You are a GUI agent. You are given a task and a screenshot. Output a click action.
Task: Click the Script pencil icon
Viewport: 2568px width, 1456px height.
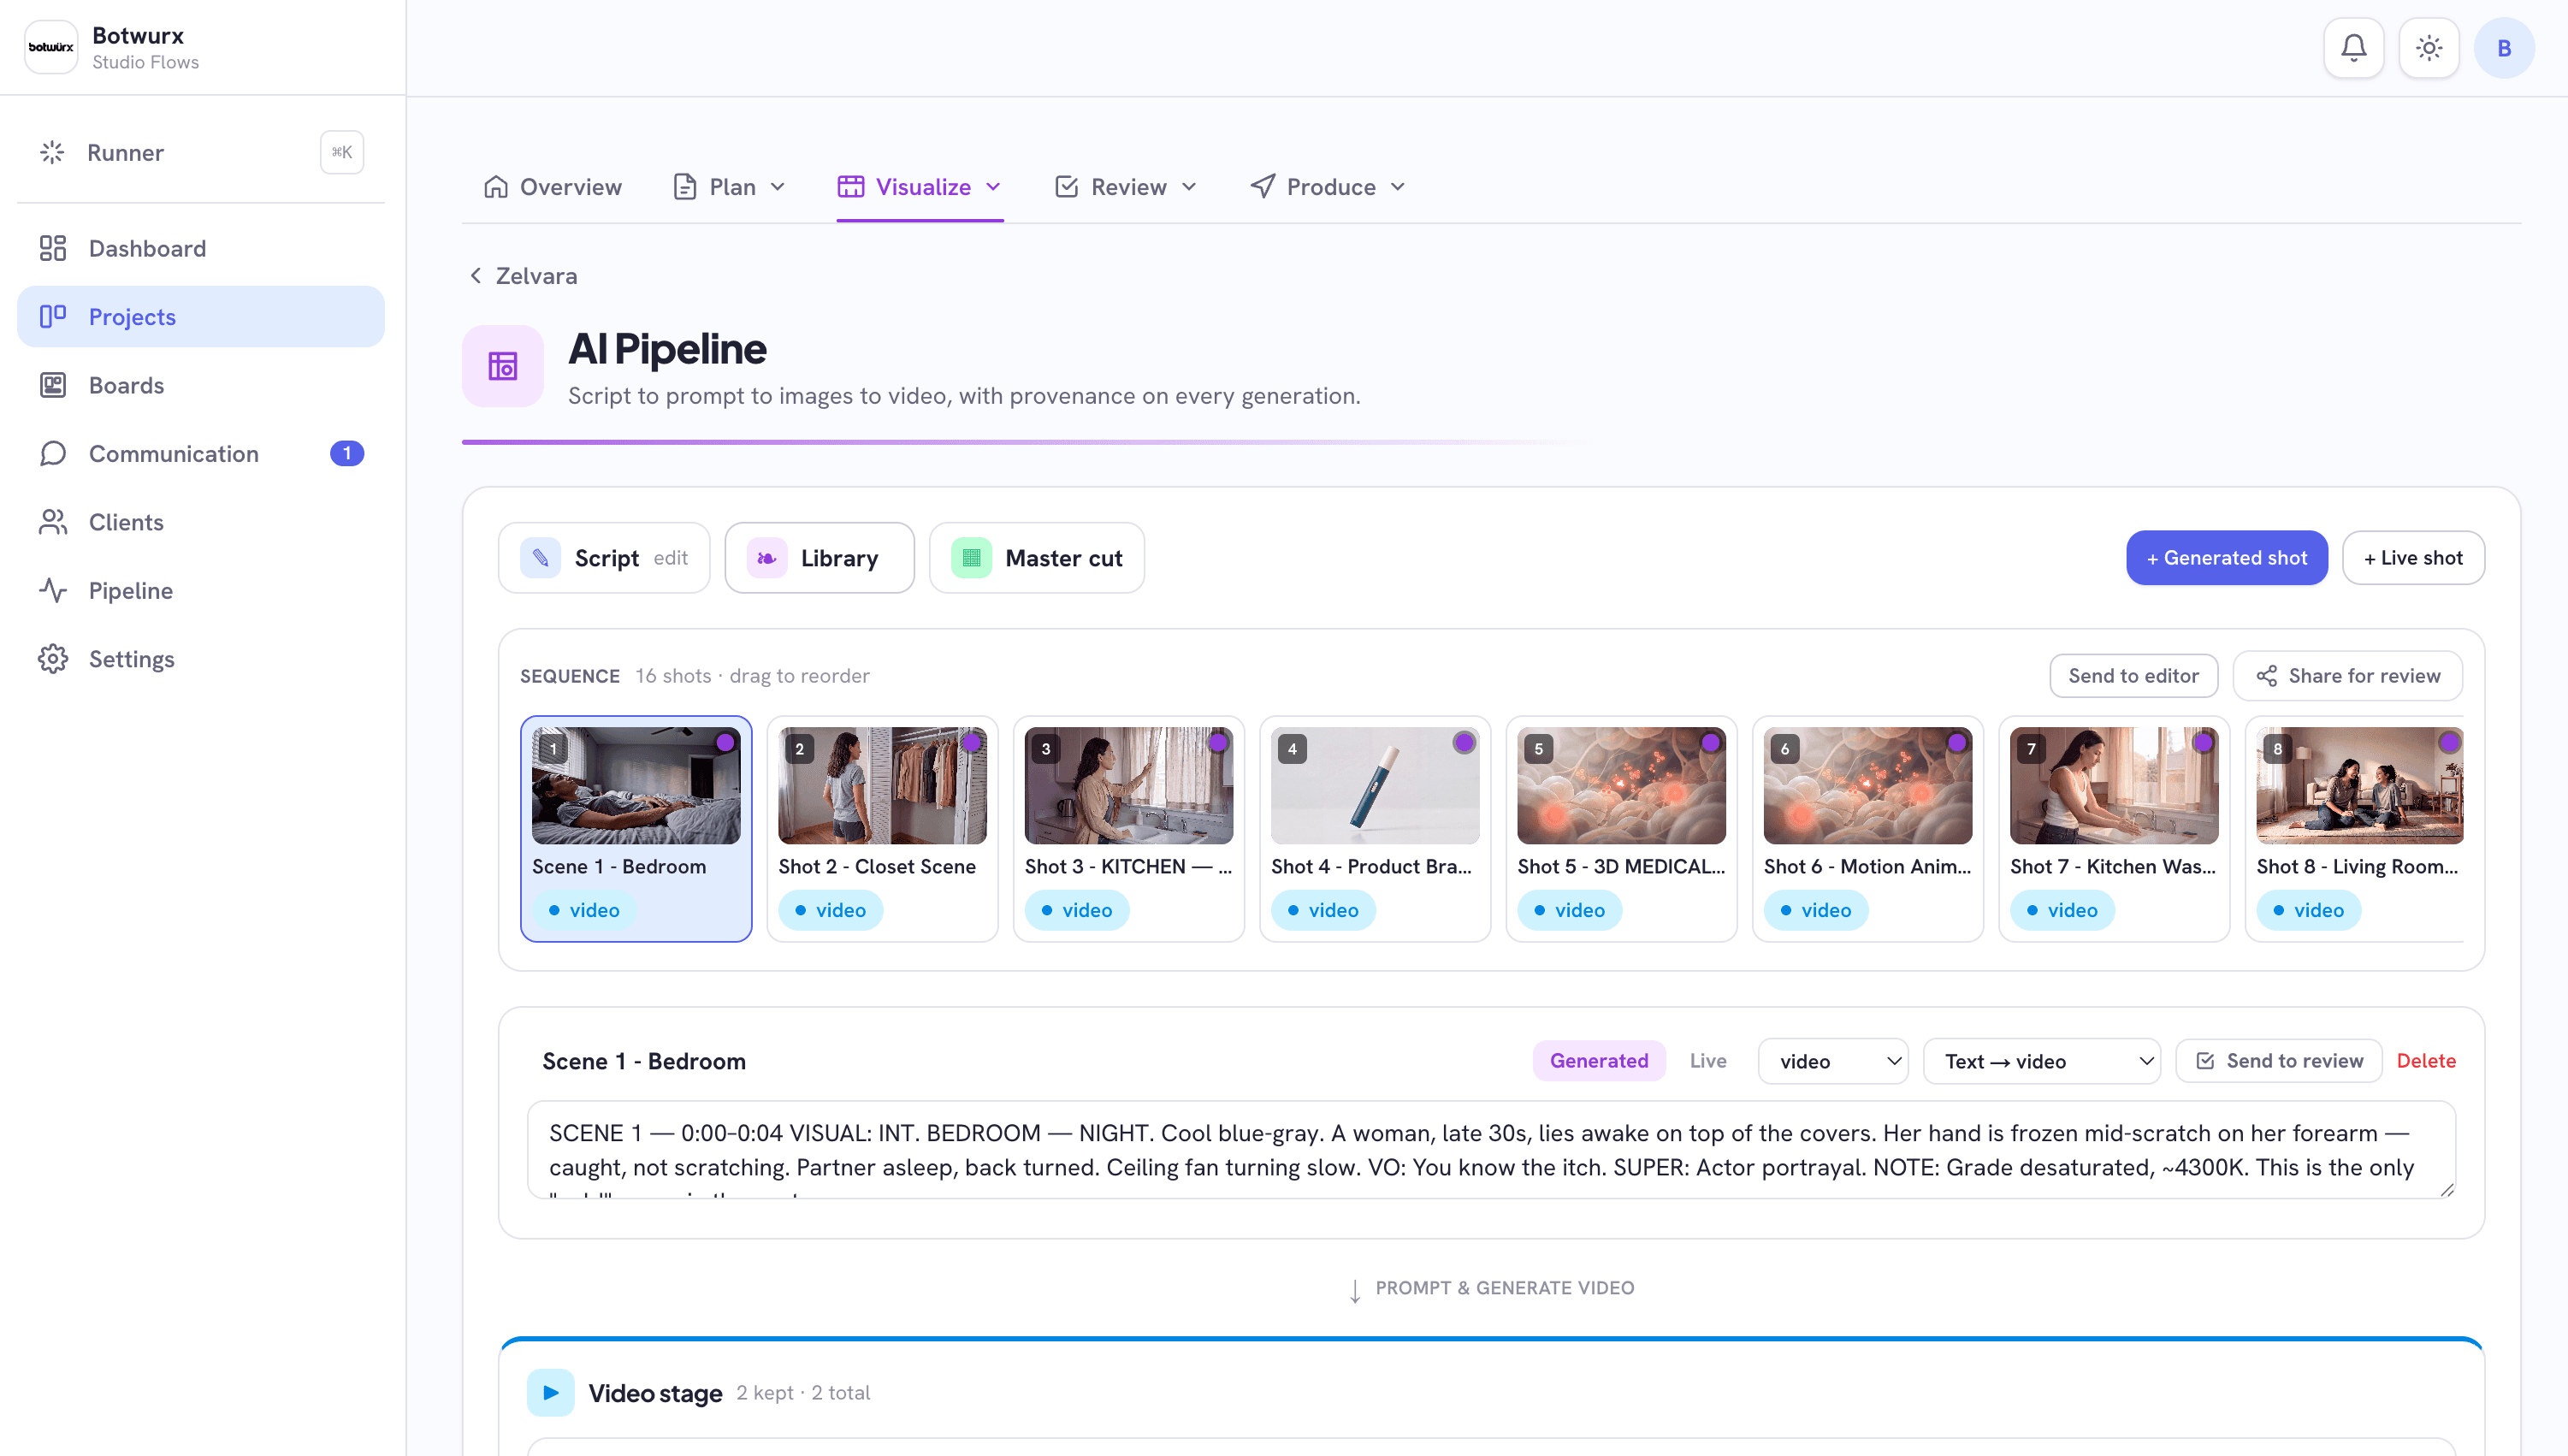tap(540, 558)
